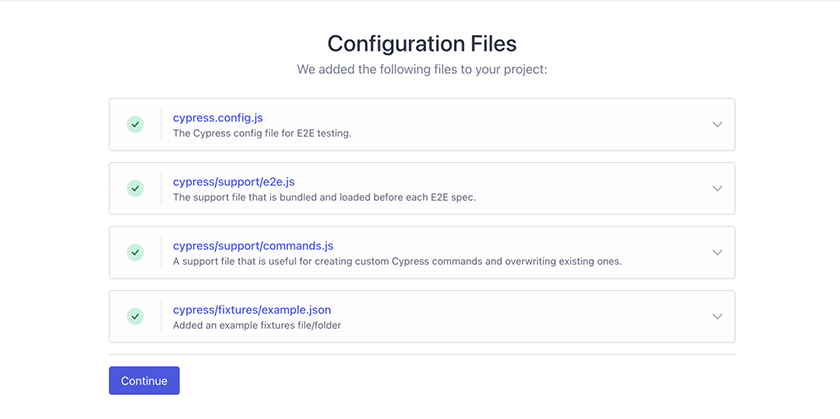The height and width of the screenshot is (419, 840).
Task: Expand the cypress.config.js row chevron
Action: pos(717,124)
